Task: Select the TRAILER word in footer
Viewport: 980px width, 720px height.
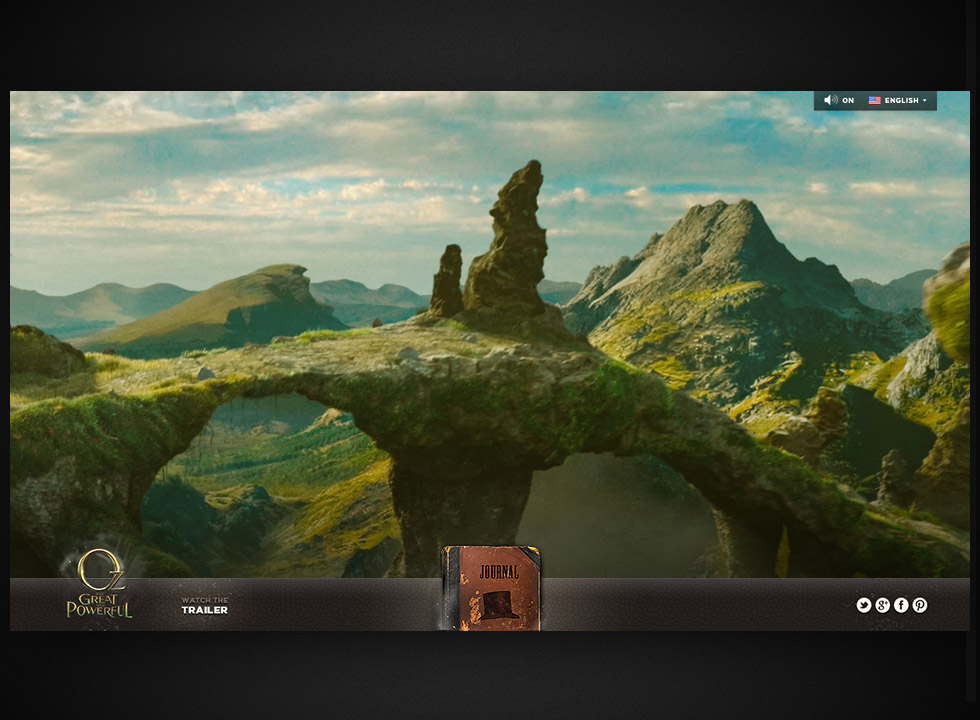Action: coord(204,610)
